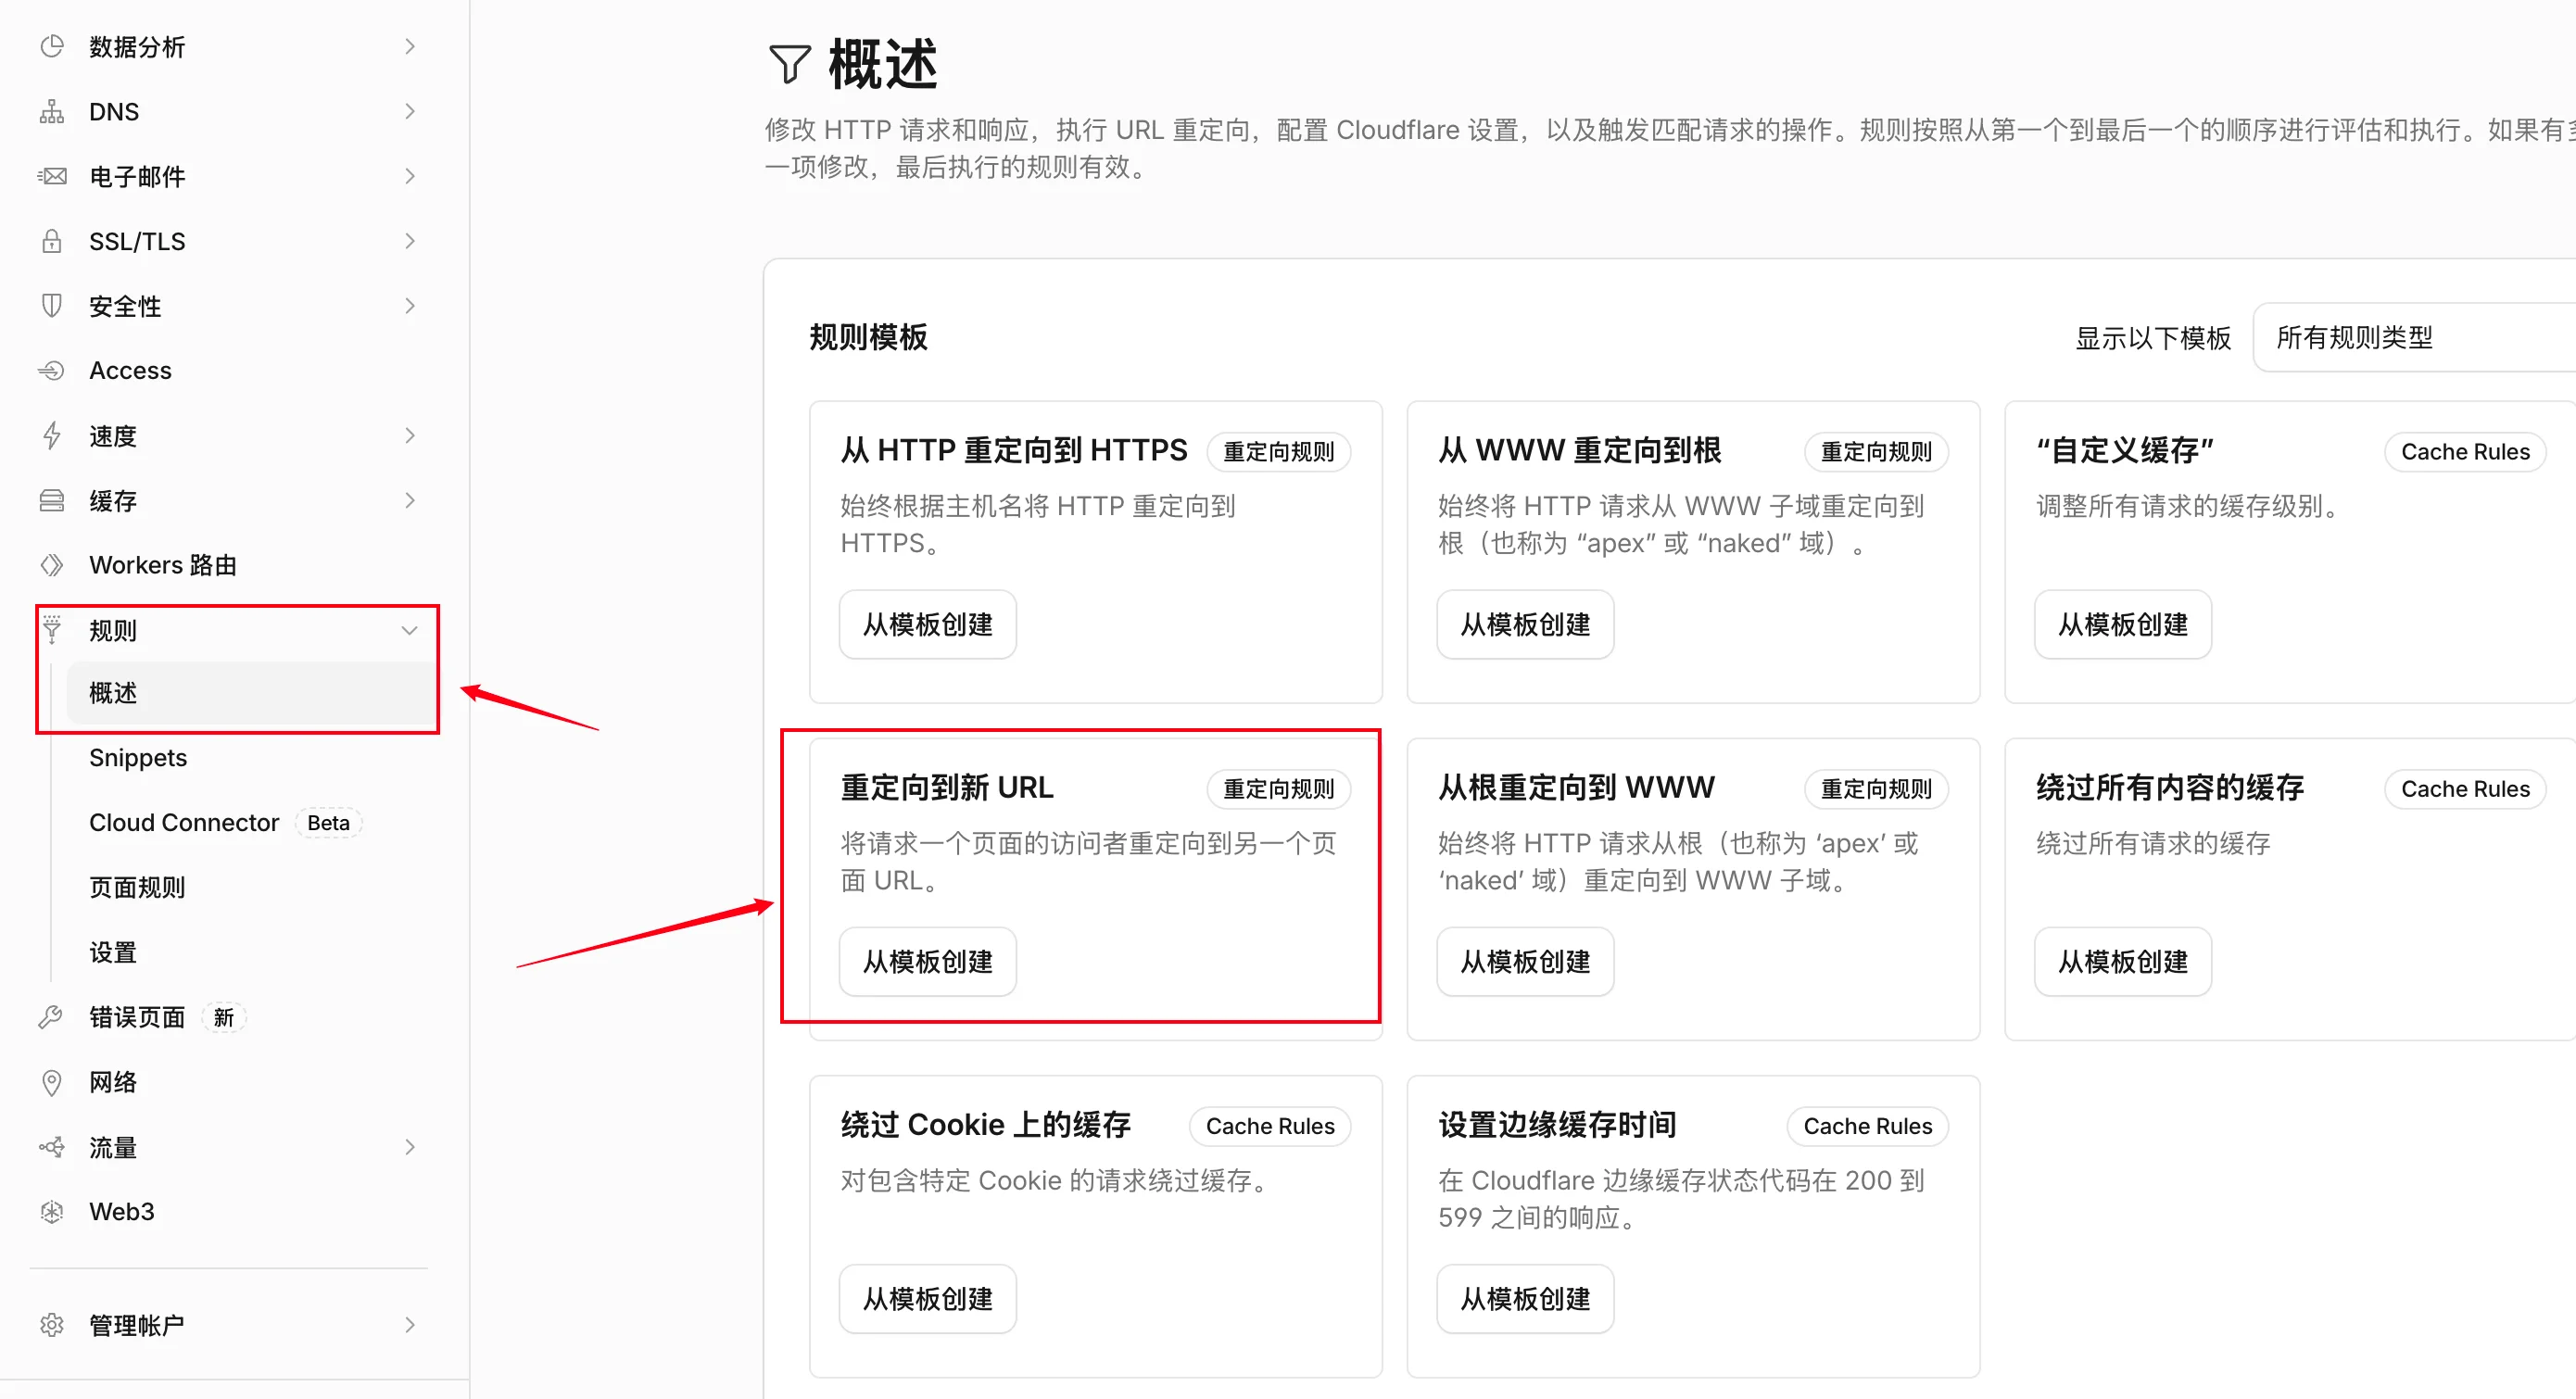This screenshot has width=2576, height=1399.
Task: Click 从模板创建 under 设置边缘缓存时间
Action: click(x=1525, y=1298)
